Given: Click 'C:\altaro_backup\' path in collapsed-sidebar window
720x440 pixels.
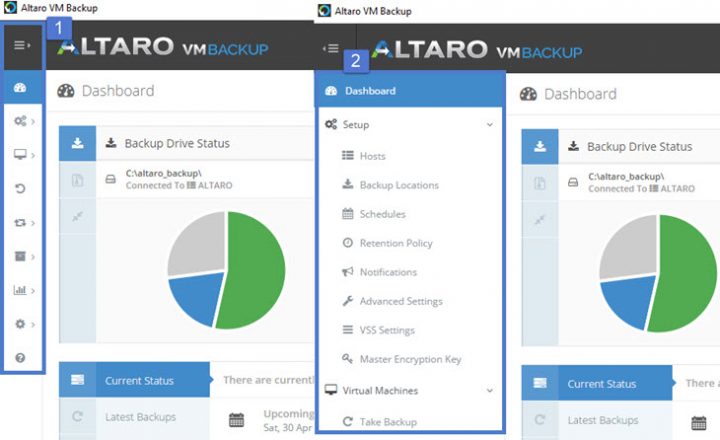Looking at the screenshot, I should click(163, 173).
